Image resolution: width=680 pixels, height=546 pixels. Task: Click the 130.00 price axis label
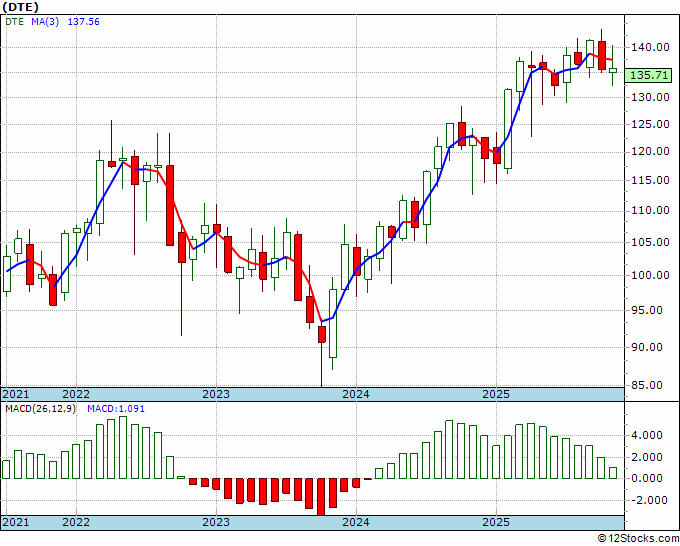650,97
